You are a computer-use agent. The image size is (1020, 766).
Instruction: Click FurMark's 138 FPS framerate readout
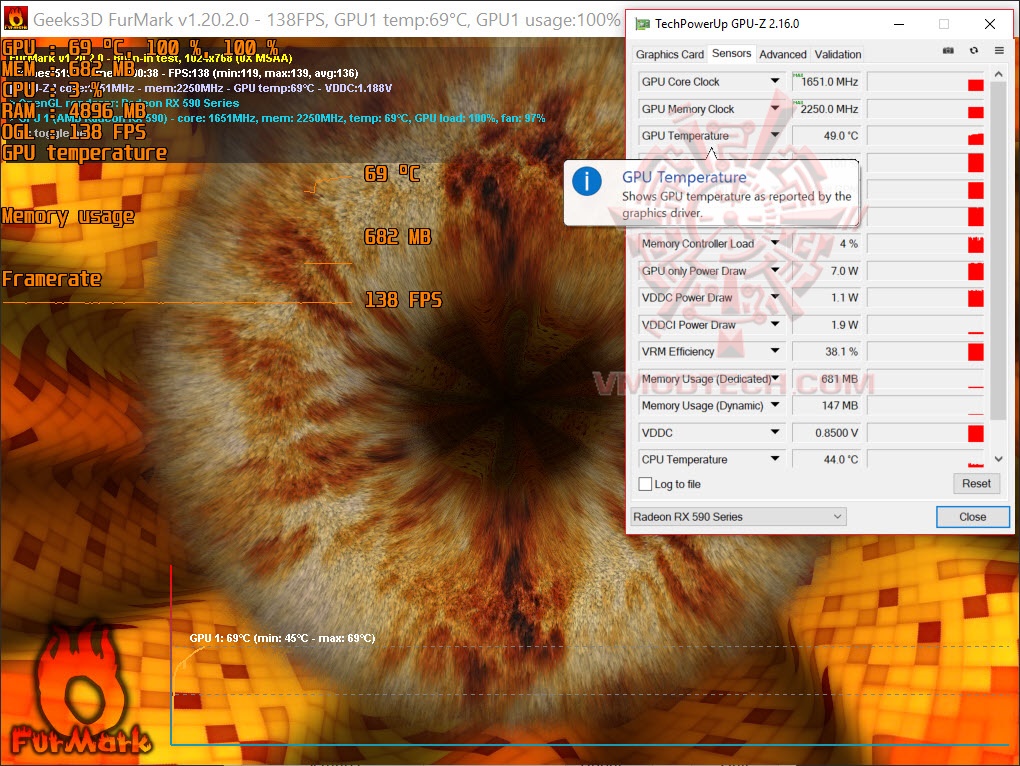403,300
